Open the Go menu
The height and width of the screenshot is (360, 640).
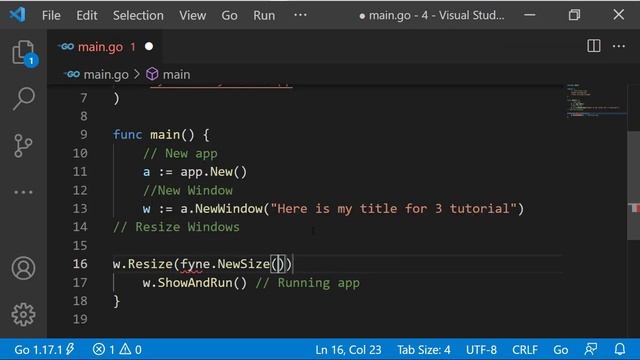(x=229, y=16)
